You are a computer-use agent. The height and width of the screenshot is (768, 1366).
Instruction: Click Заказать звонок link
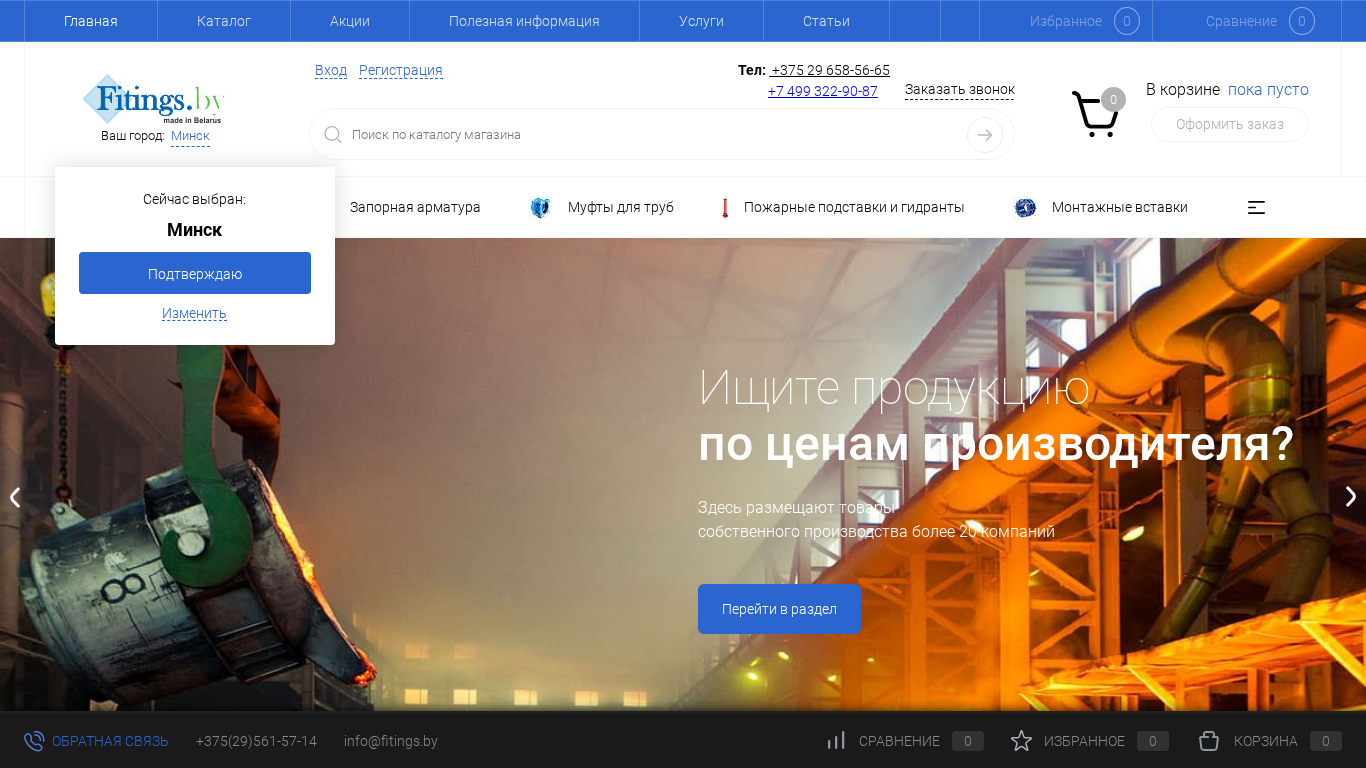[960, 90]
